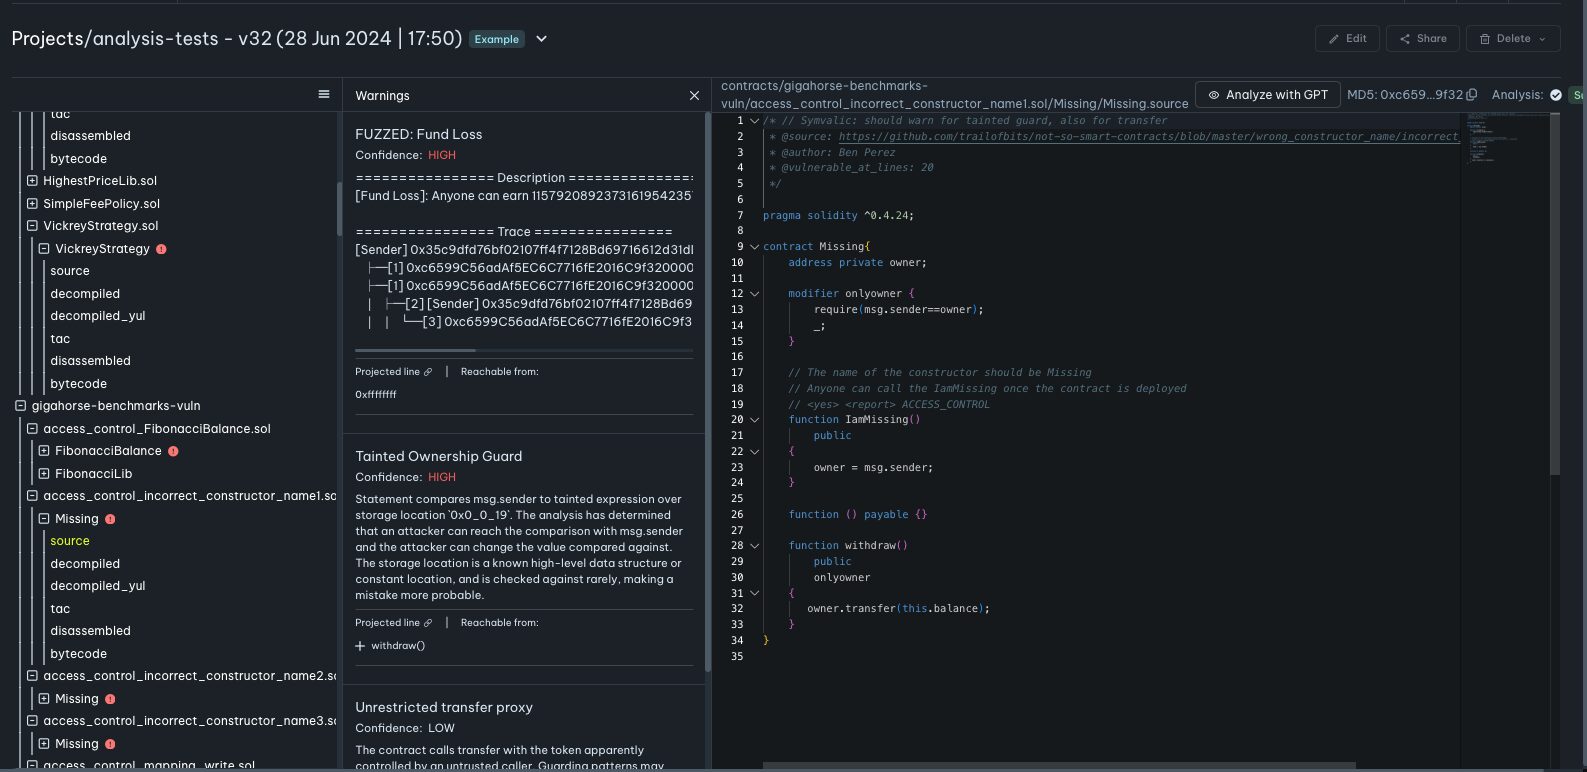The image size is (1587, 772).
Task: Collapse VickreyStrategy.sol tree node
Action: point(32,226)
